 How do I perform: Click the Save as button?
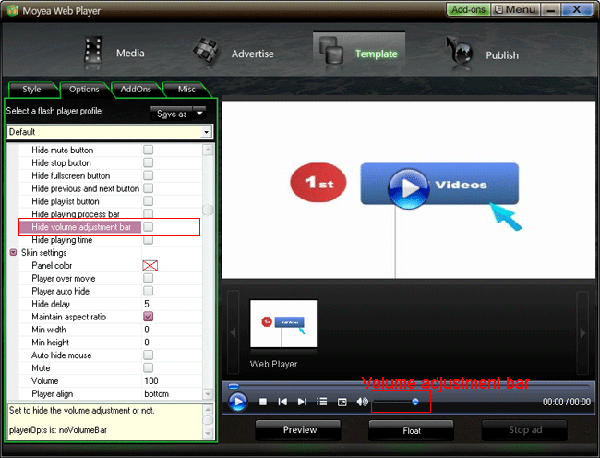click(x=171, y=114)
